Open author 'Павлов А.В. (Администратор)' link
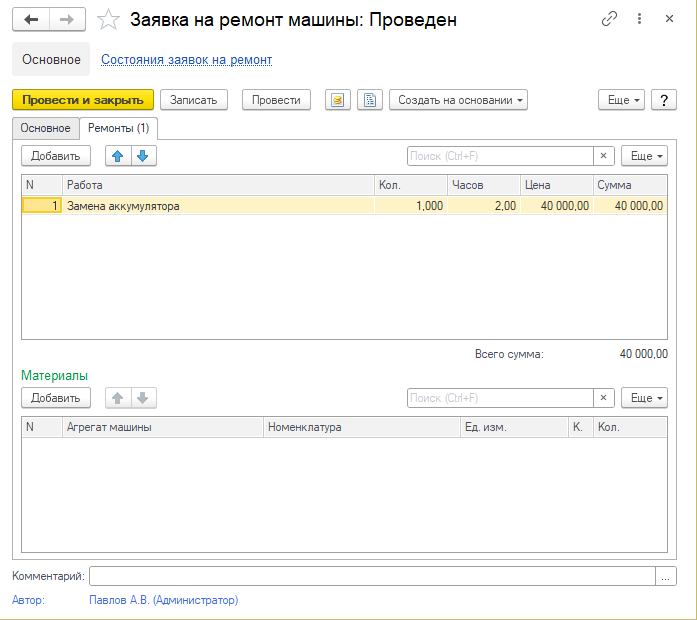The image size is (697, 620). point(164,600)
